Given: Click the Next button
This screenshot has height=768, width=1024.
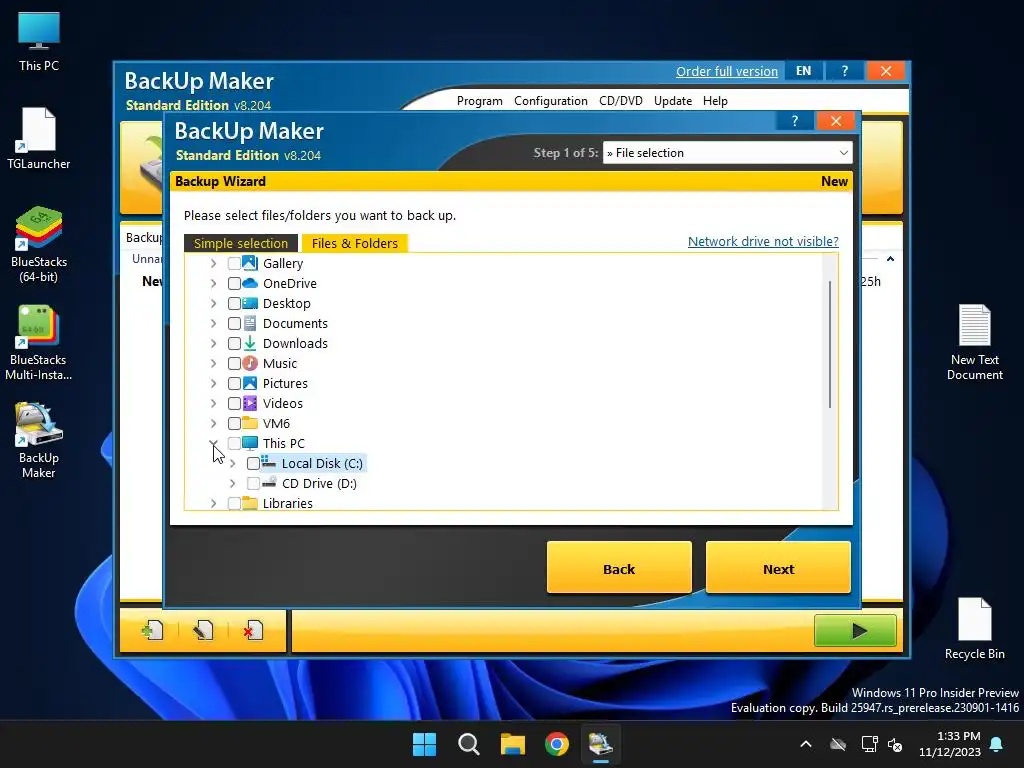Looking at the screenshot, I should coord(778,568).
